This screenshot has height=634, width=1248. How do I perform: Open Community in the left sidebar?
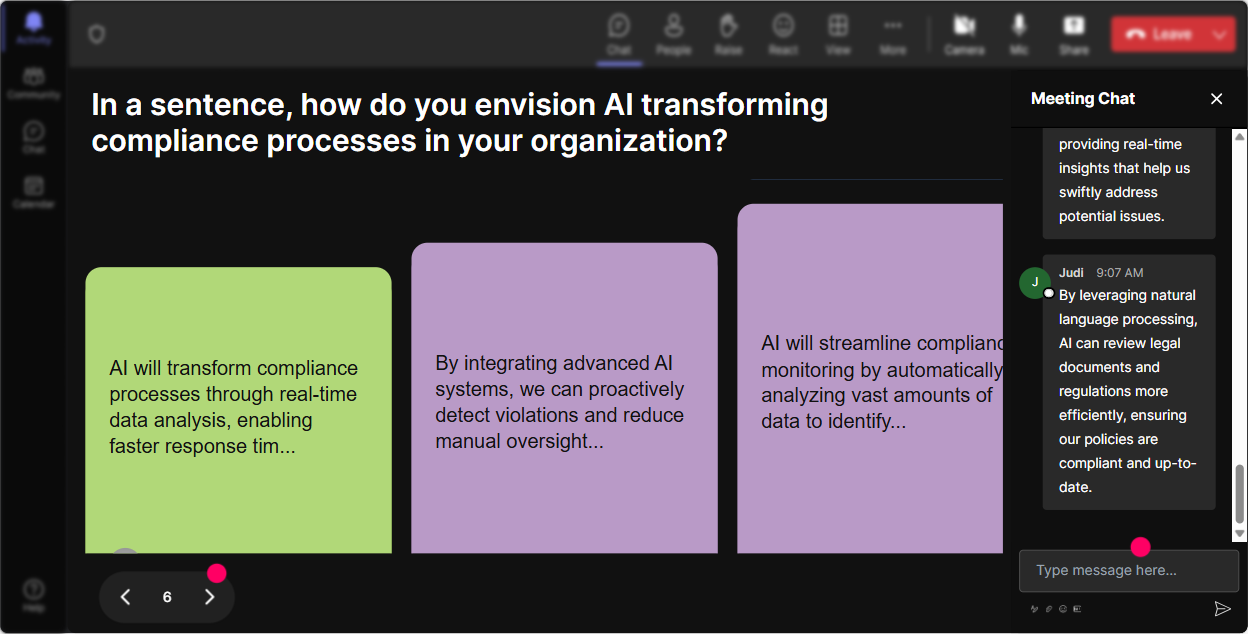pyautogui.click(x=34, y=83)
